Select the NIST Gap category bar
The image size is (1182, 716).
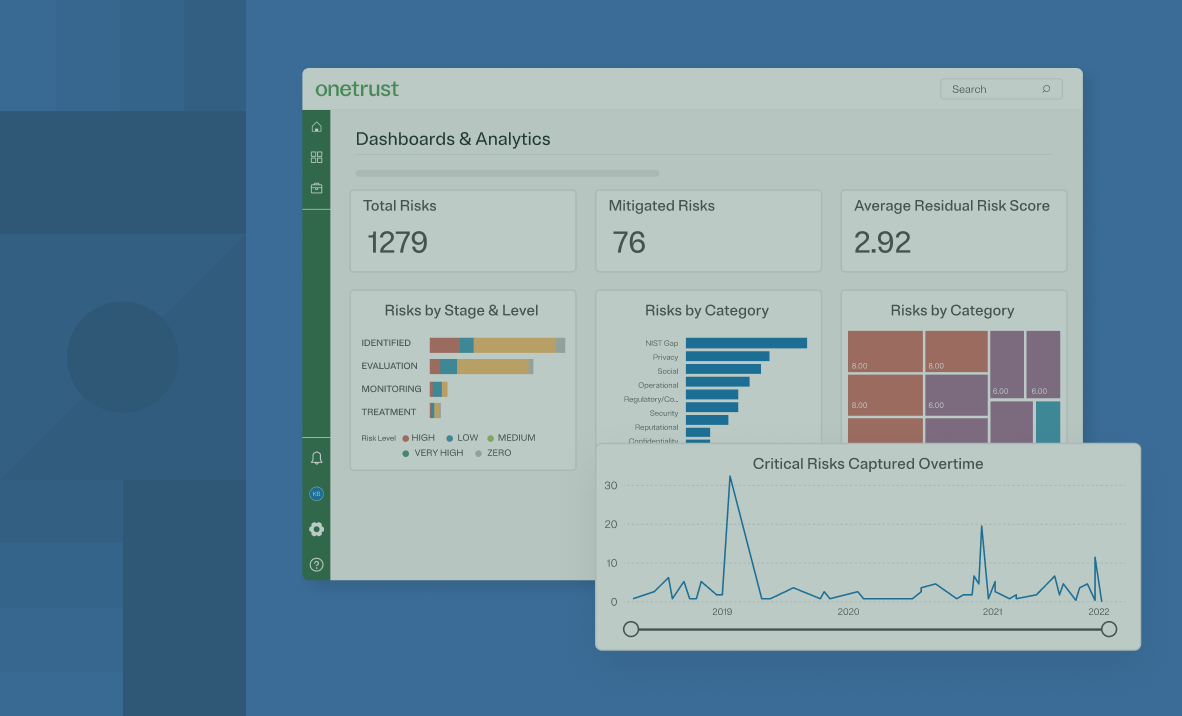[x=745, y=342]
